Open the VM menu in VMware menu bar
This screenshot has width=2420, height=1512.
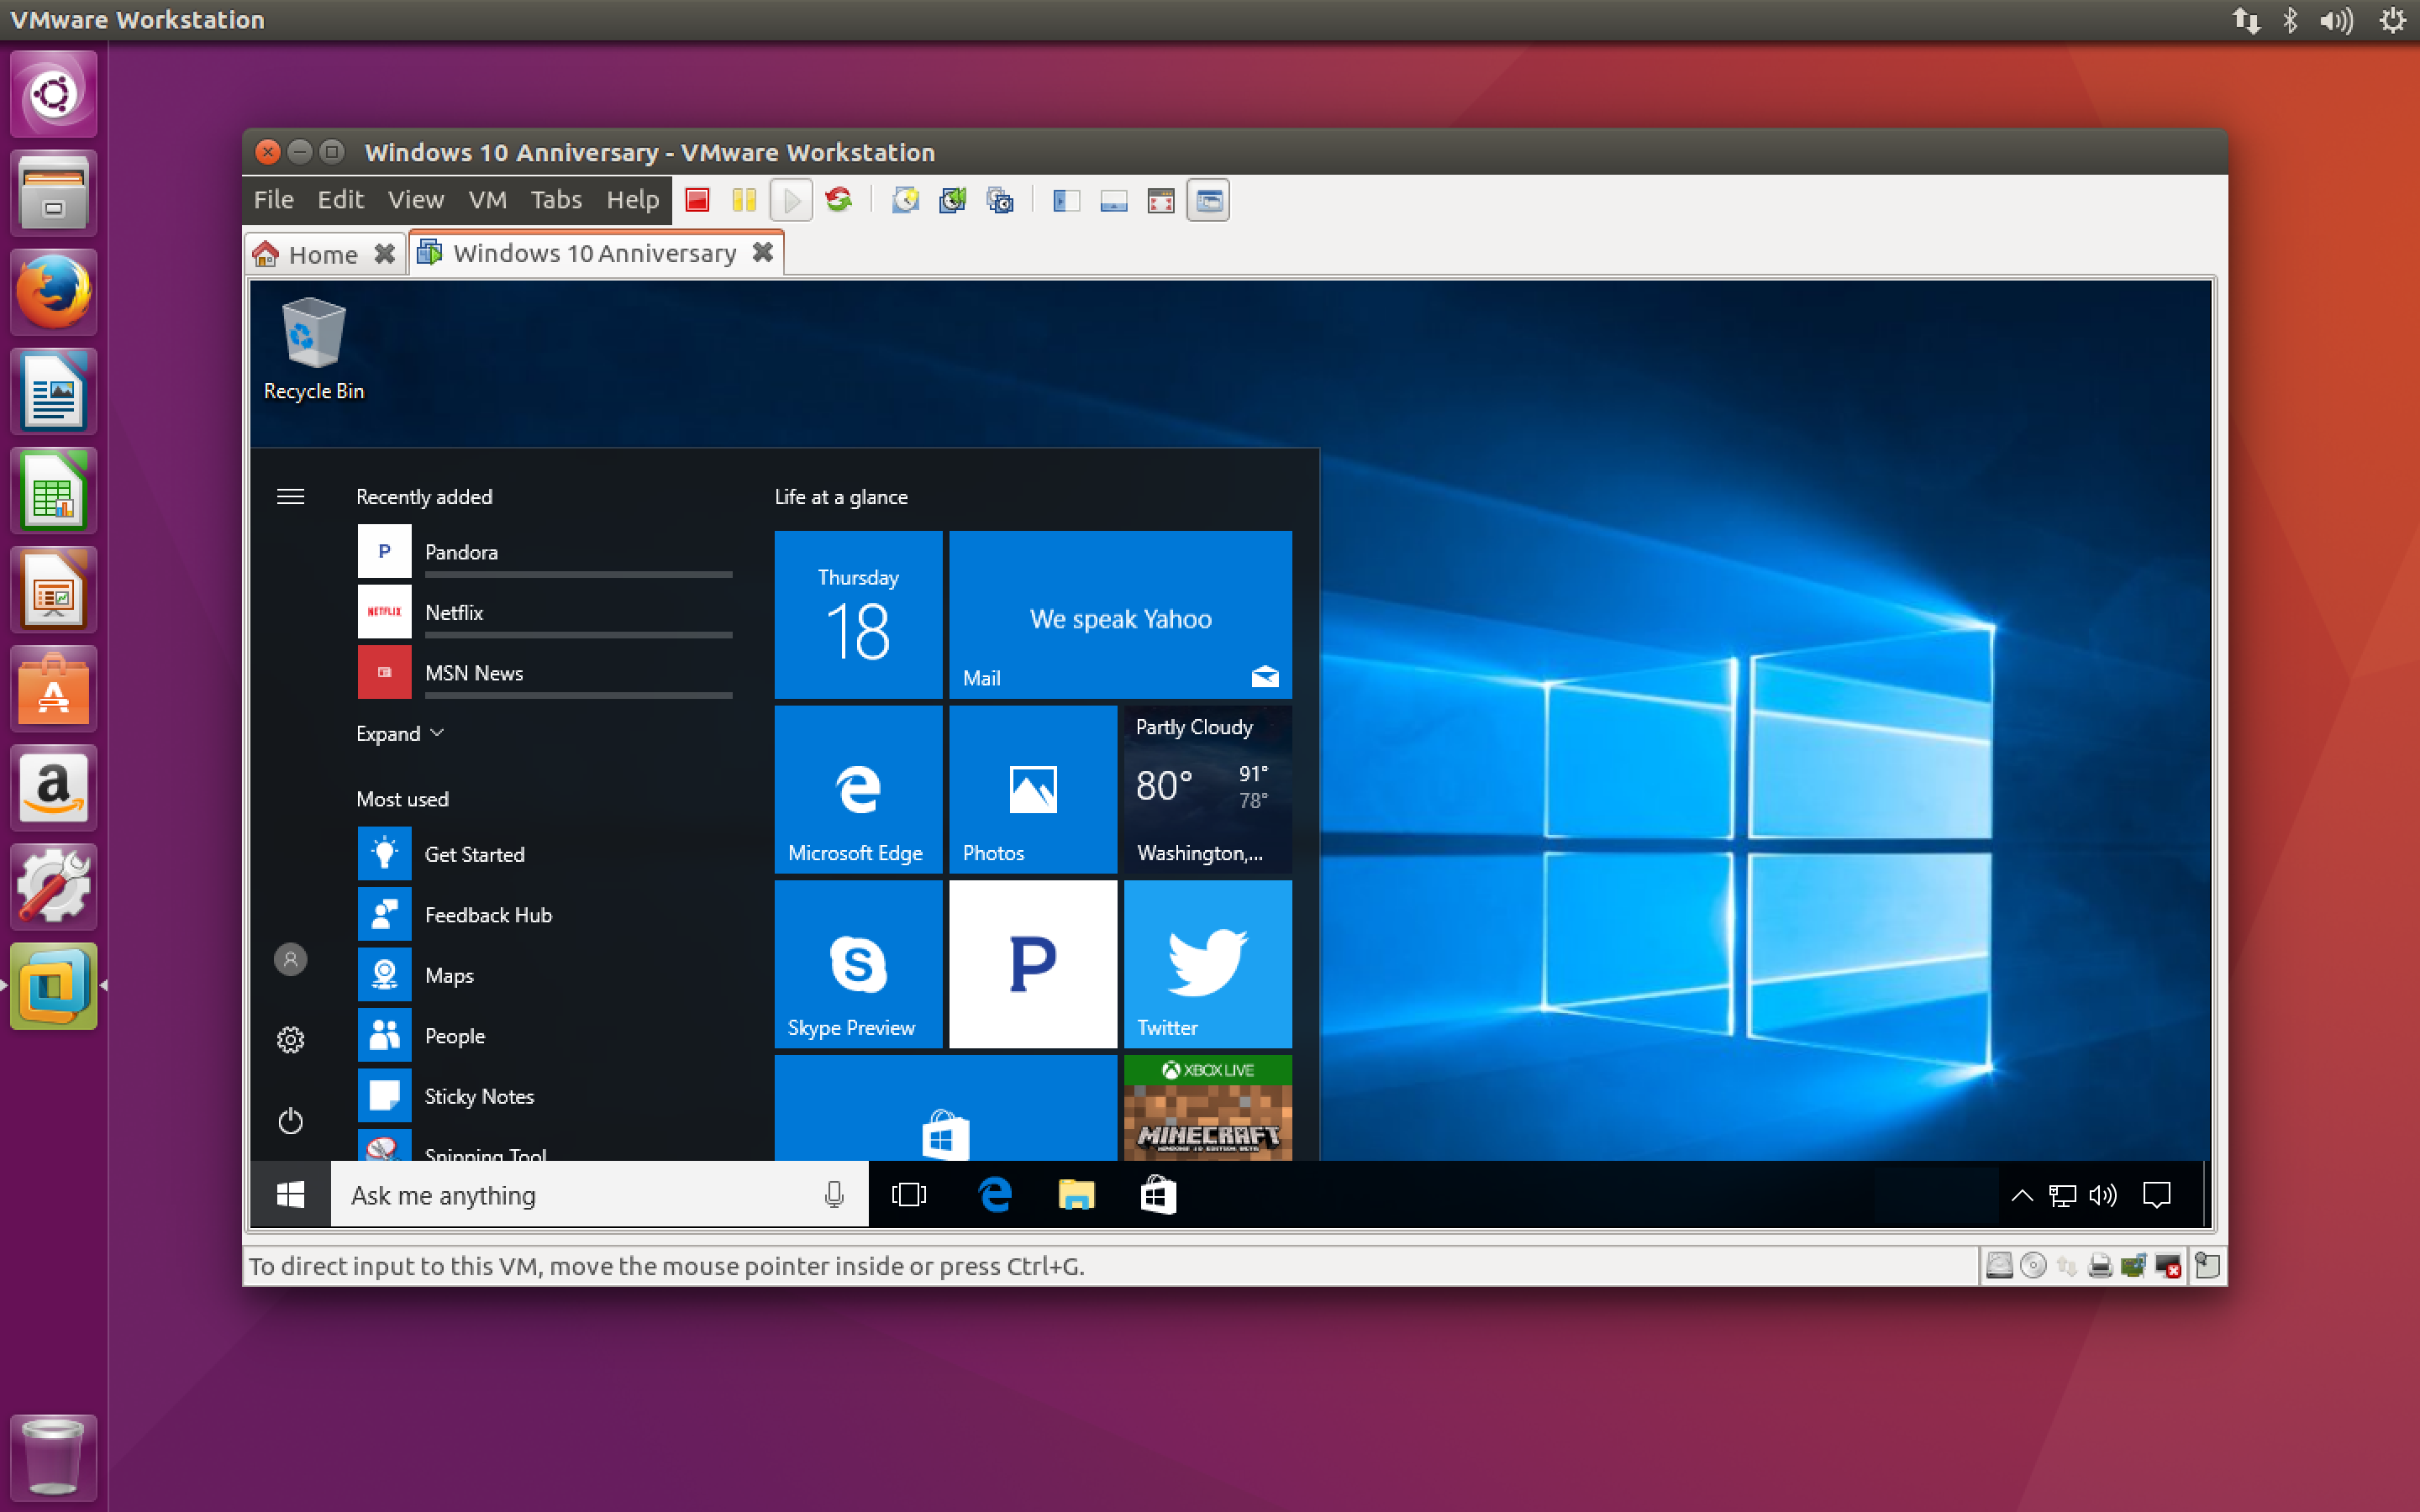click(484, 200)
